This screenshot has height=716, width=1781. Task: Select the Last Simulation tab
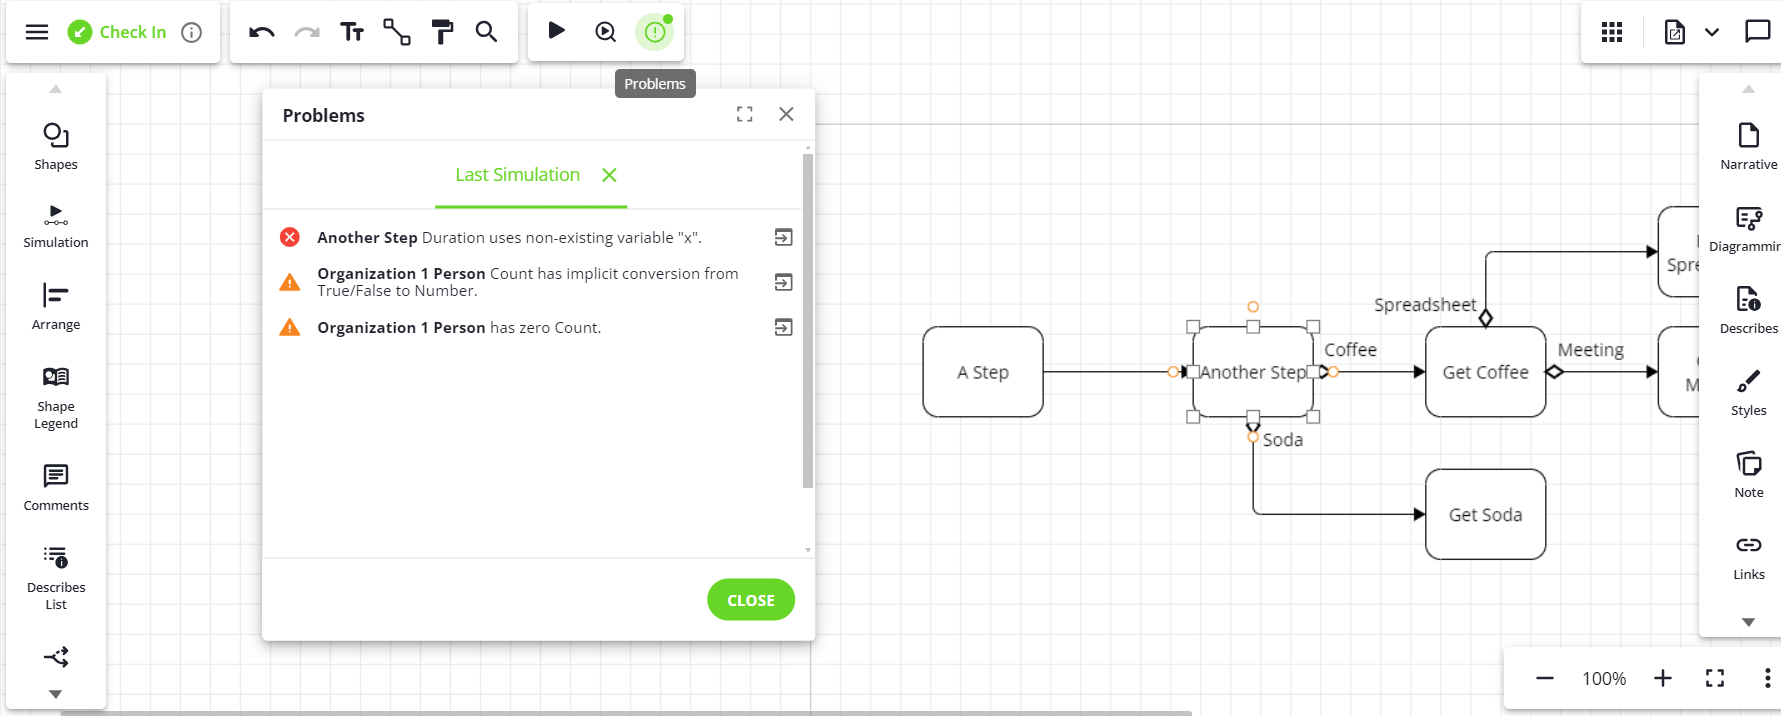(x=517, y=175)
